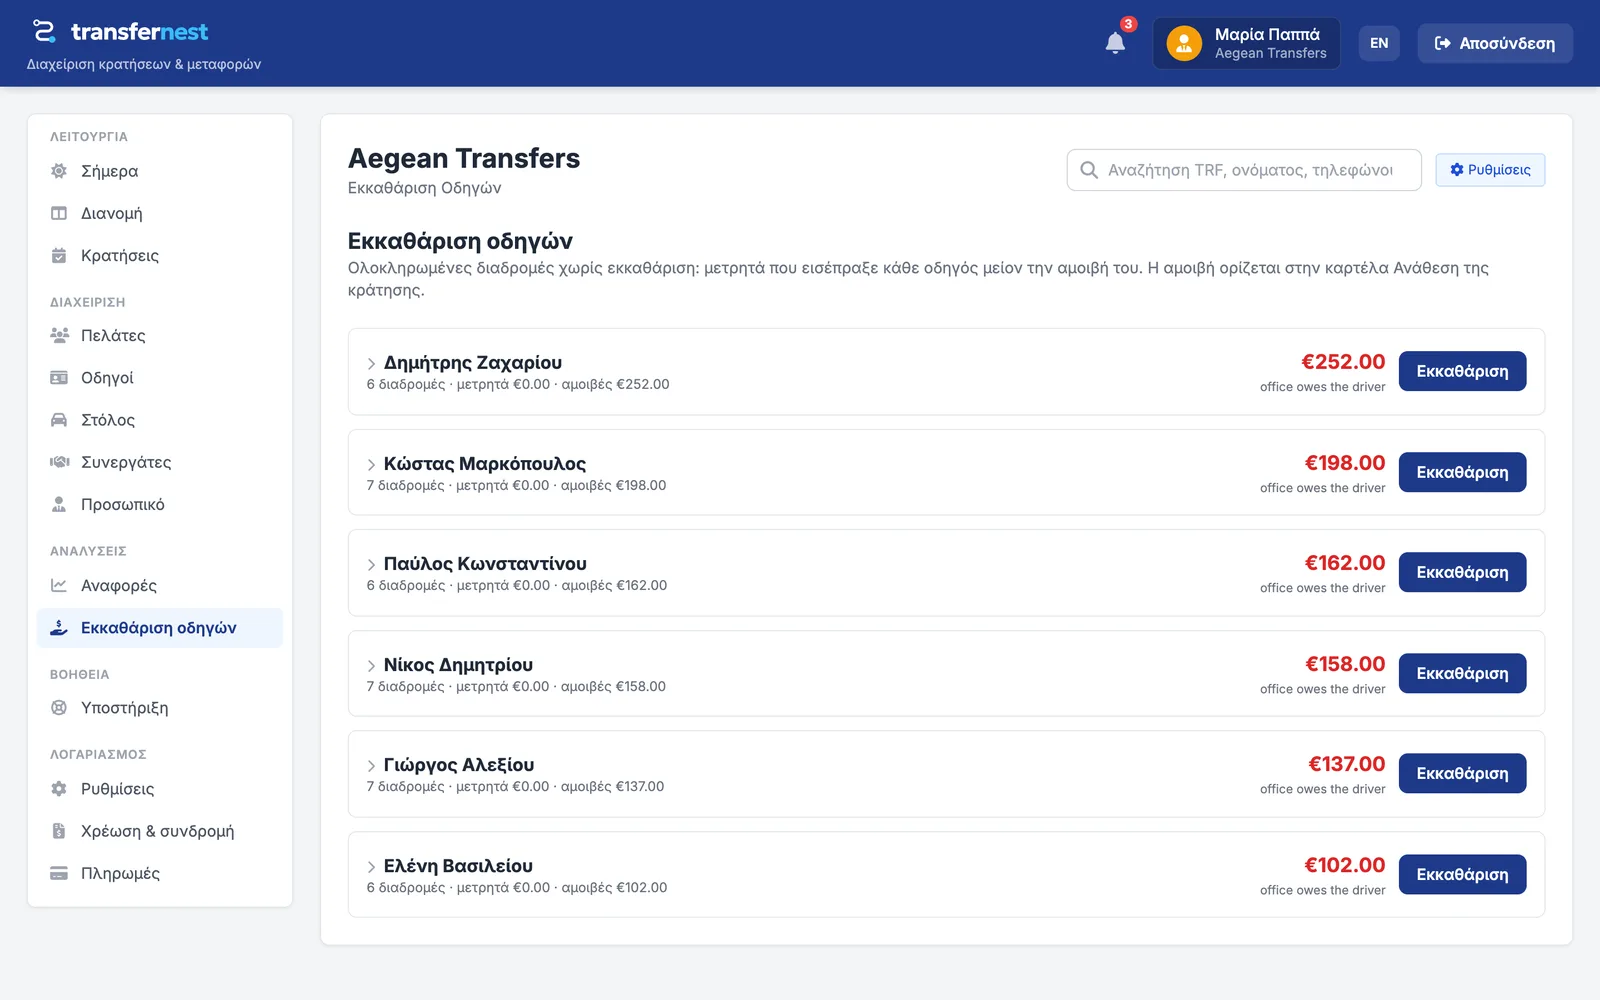Expand Κώστας Μαρκόπουλος driver row
Screen dimensions: 1600x1000
click(371, 465)
